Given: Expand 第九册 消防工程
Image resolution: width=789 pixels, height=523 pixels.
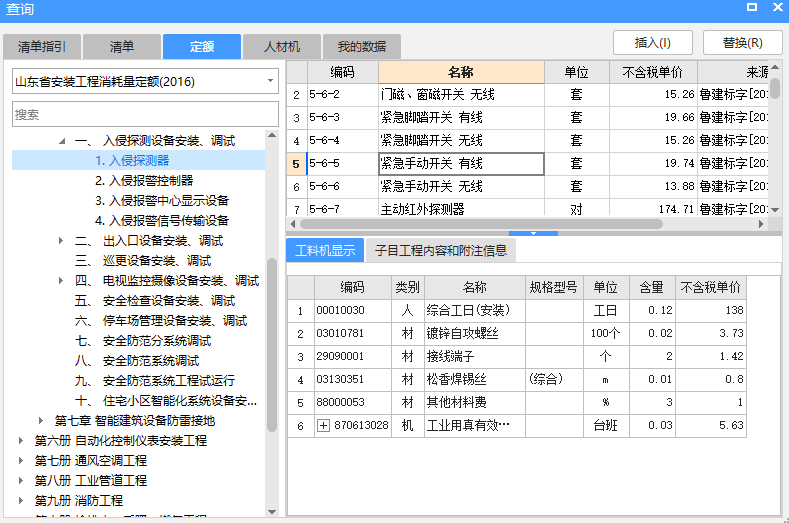Looking at the screenshot, I should point(21,500).
